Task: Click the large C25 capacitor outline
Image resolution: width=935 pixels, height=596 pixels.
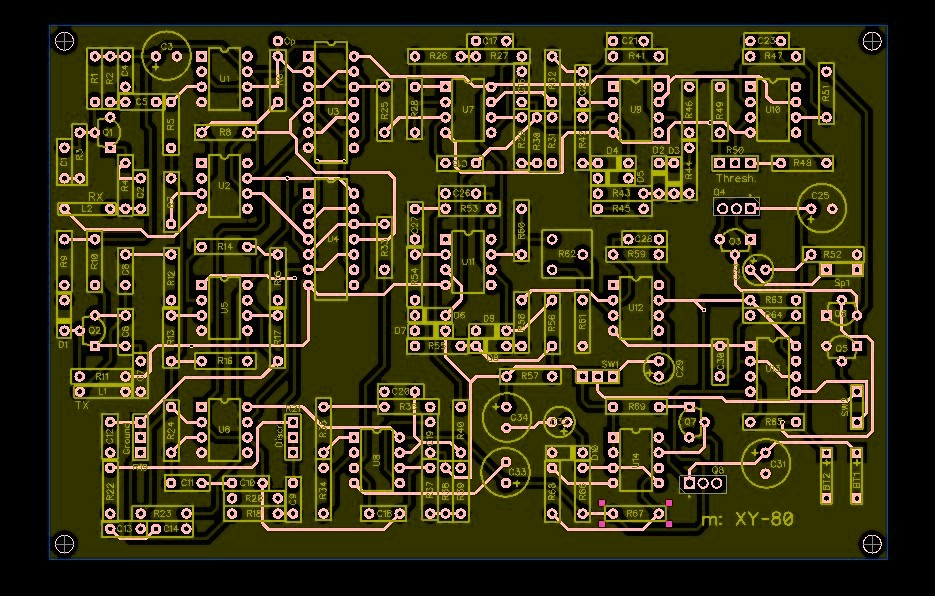Action: [822, 208]
